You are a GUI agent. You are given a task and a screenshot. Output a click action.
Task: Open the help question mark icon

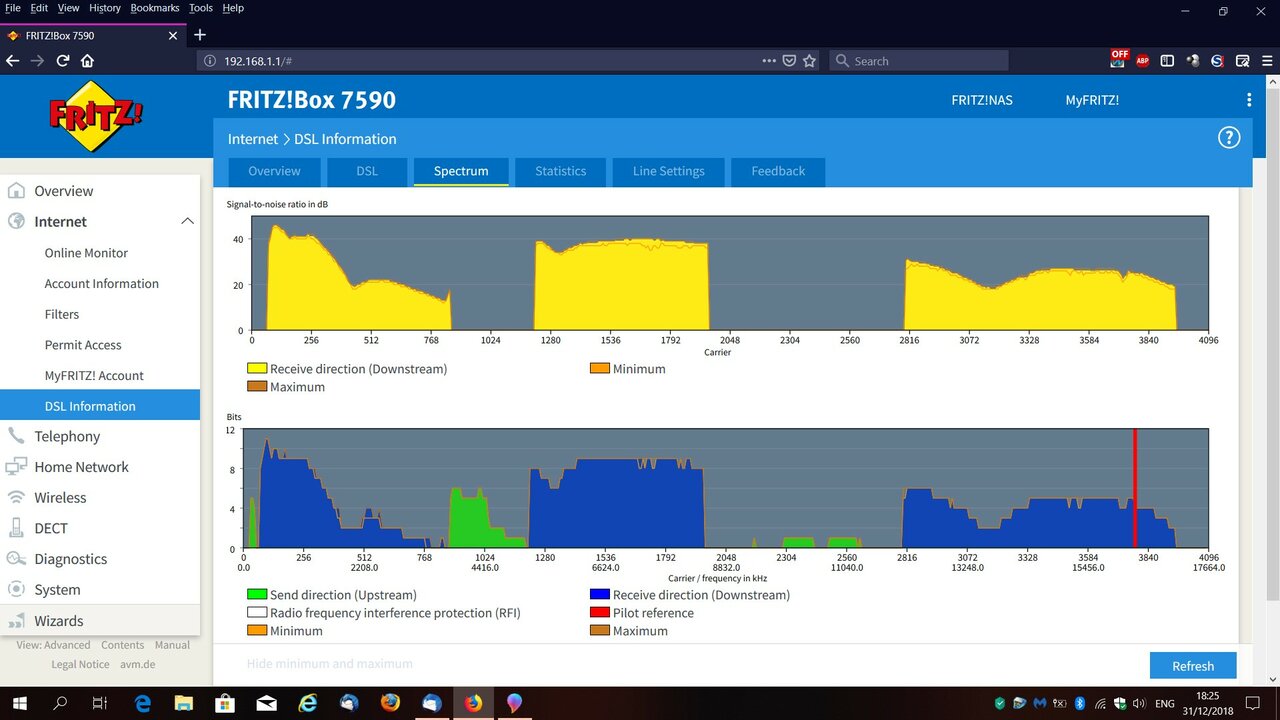click(x=1229, y=138)
